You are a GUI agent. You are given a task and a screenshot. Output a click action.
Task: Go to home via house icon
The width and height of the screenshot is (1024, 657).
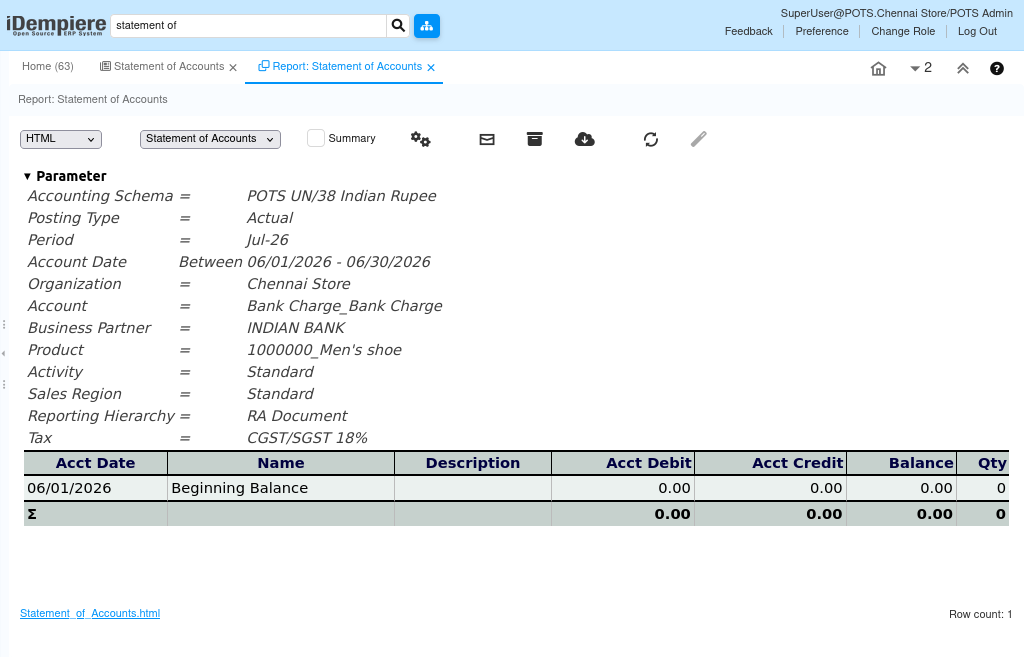pyautogui.click(x=878, y=69)
